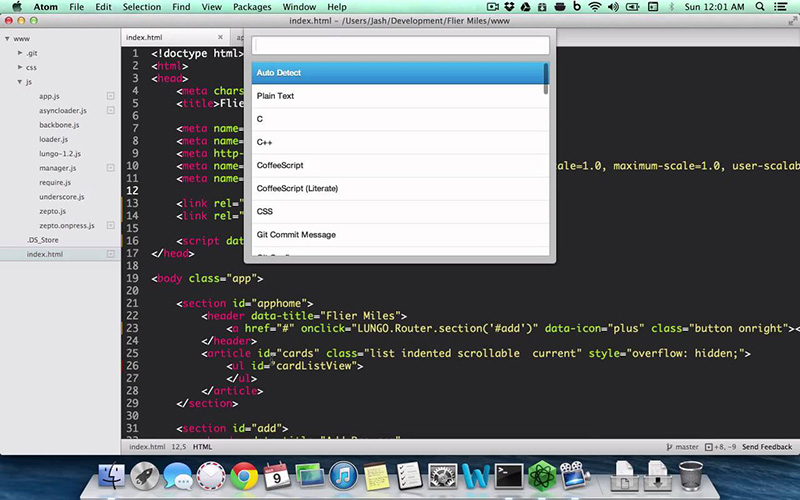Expand the css folder
This screenshot has width=800, height=500.
[19, 67]
